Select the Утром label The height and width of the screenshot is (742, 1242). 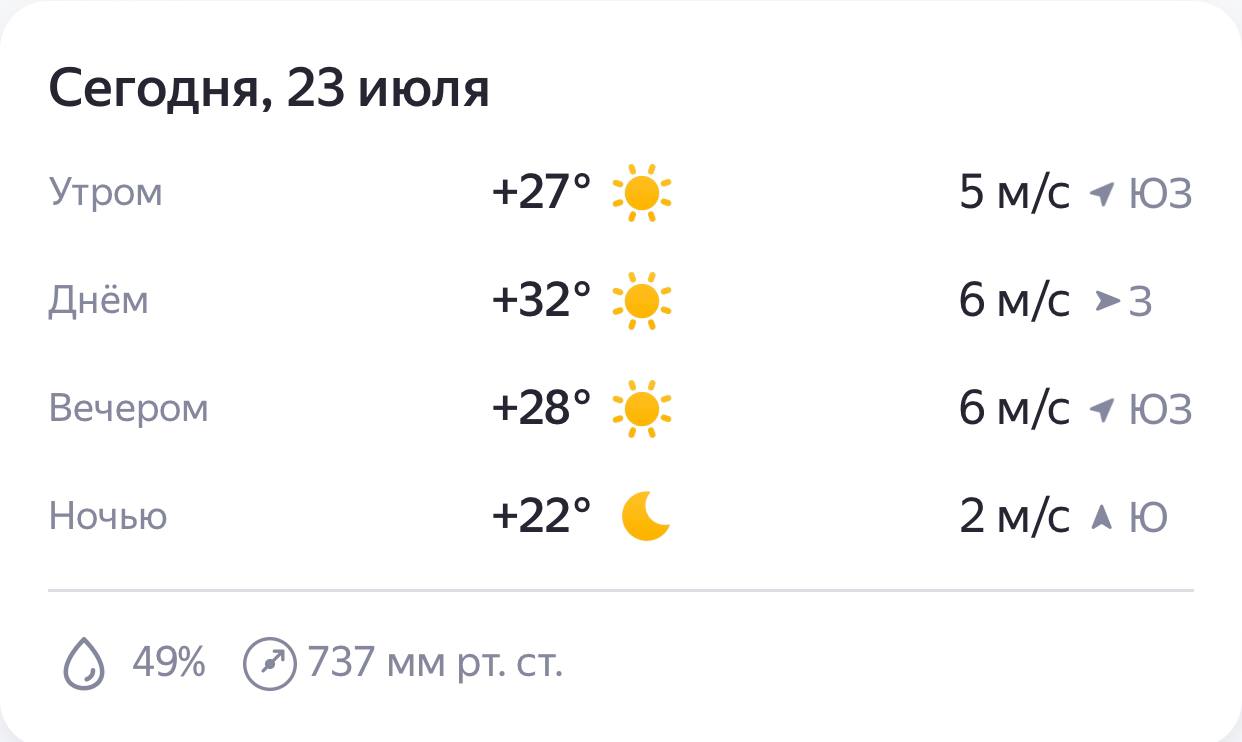coord(105,192)
